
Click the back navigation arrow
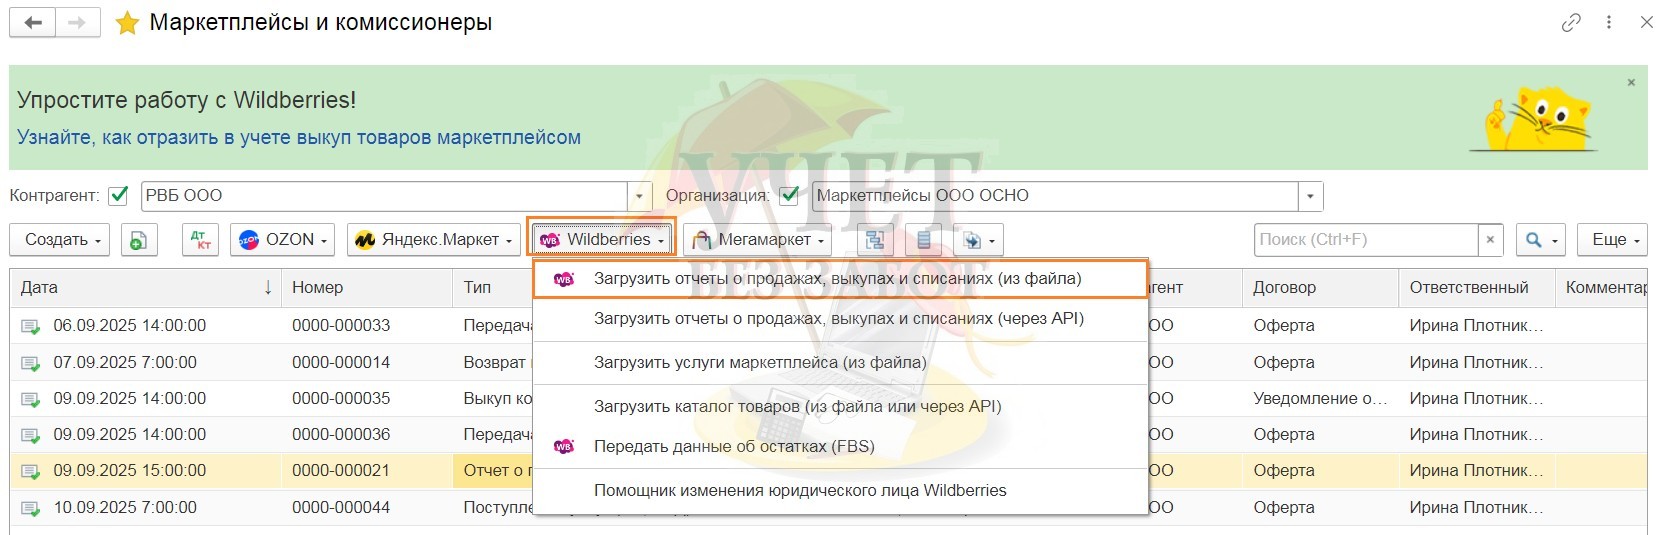tap(33, 22)
